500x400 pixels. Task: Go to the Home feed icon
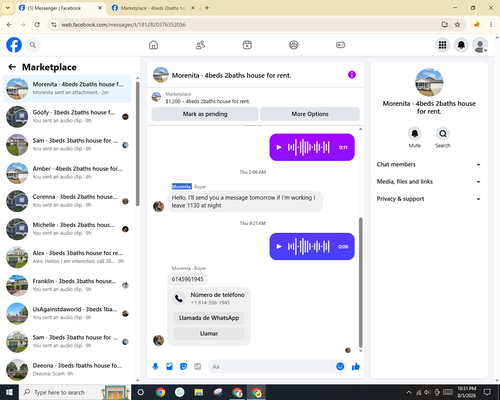point(153,45)
